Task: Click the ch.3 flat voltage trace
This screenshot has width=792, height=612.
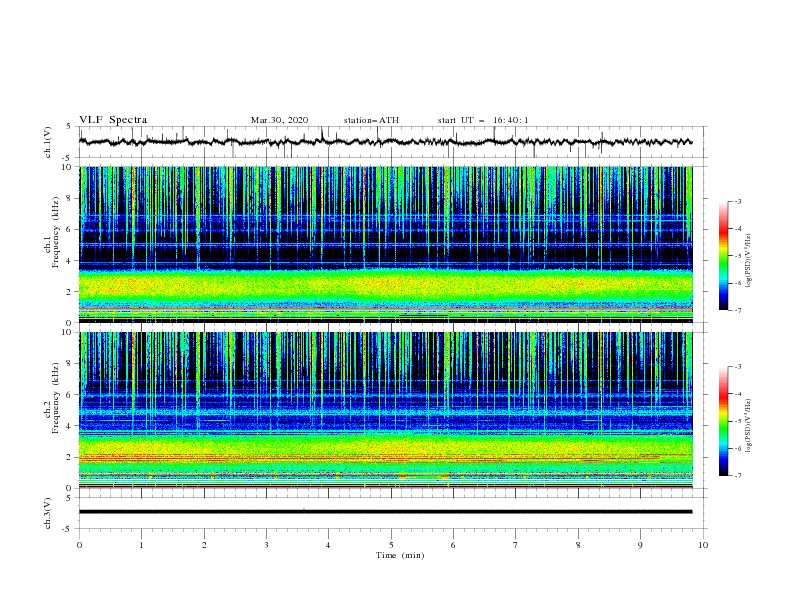Action: click(x=386, y=512)
